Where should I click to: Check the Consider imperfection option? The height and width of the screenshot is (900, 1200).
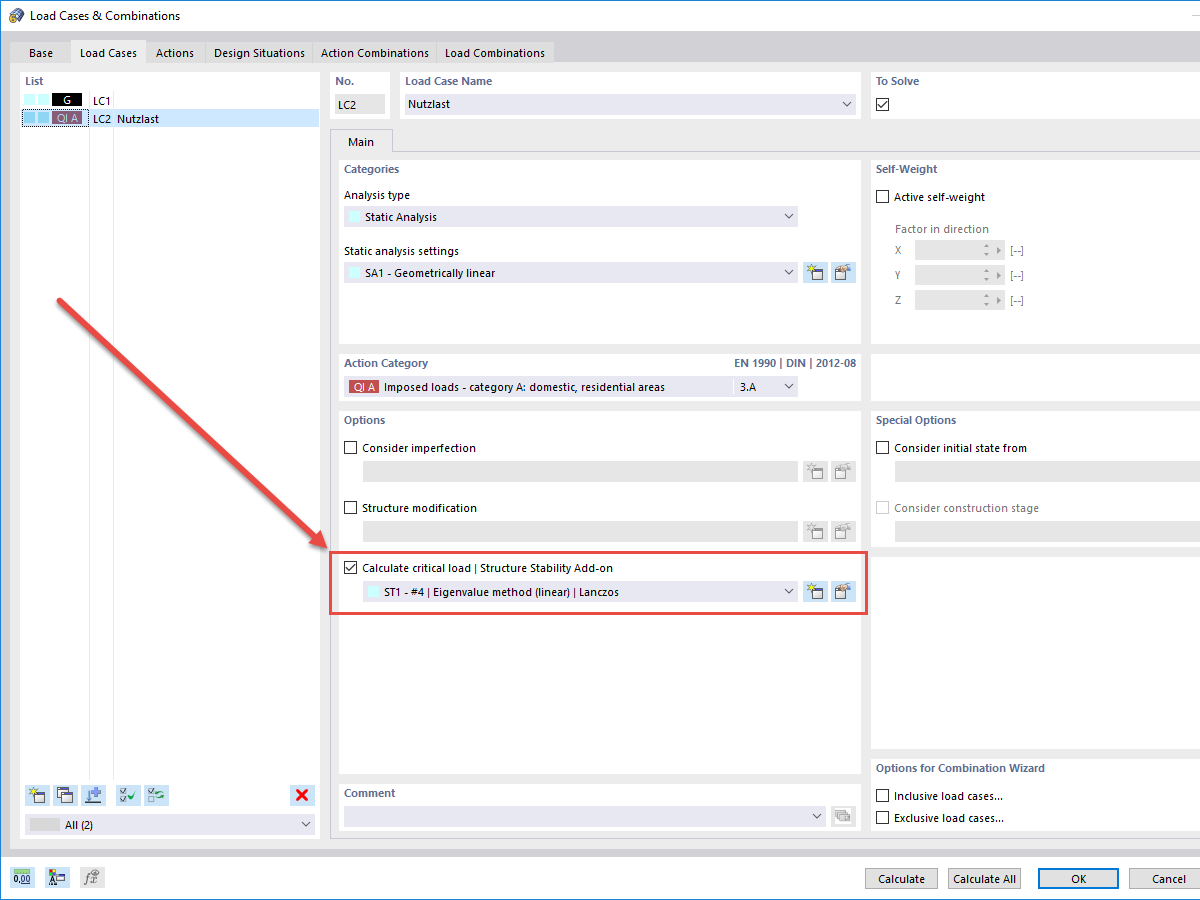[350, 447]
